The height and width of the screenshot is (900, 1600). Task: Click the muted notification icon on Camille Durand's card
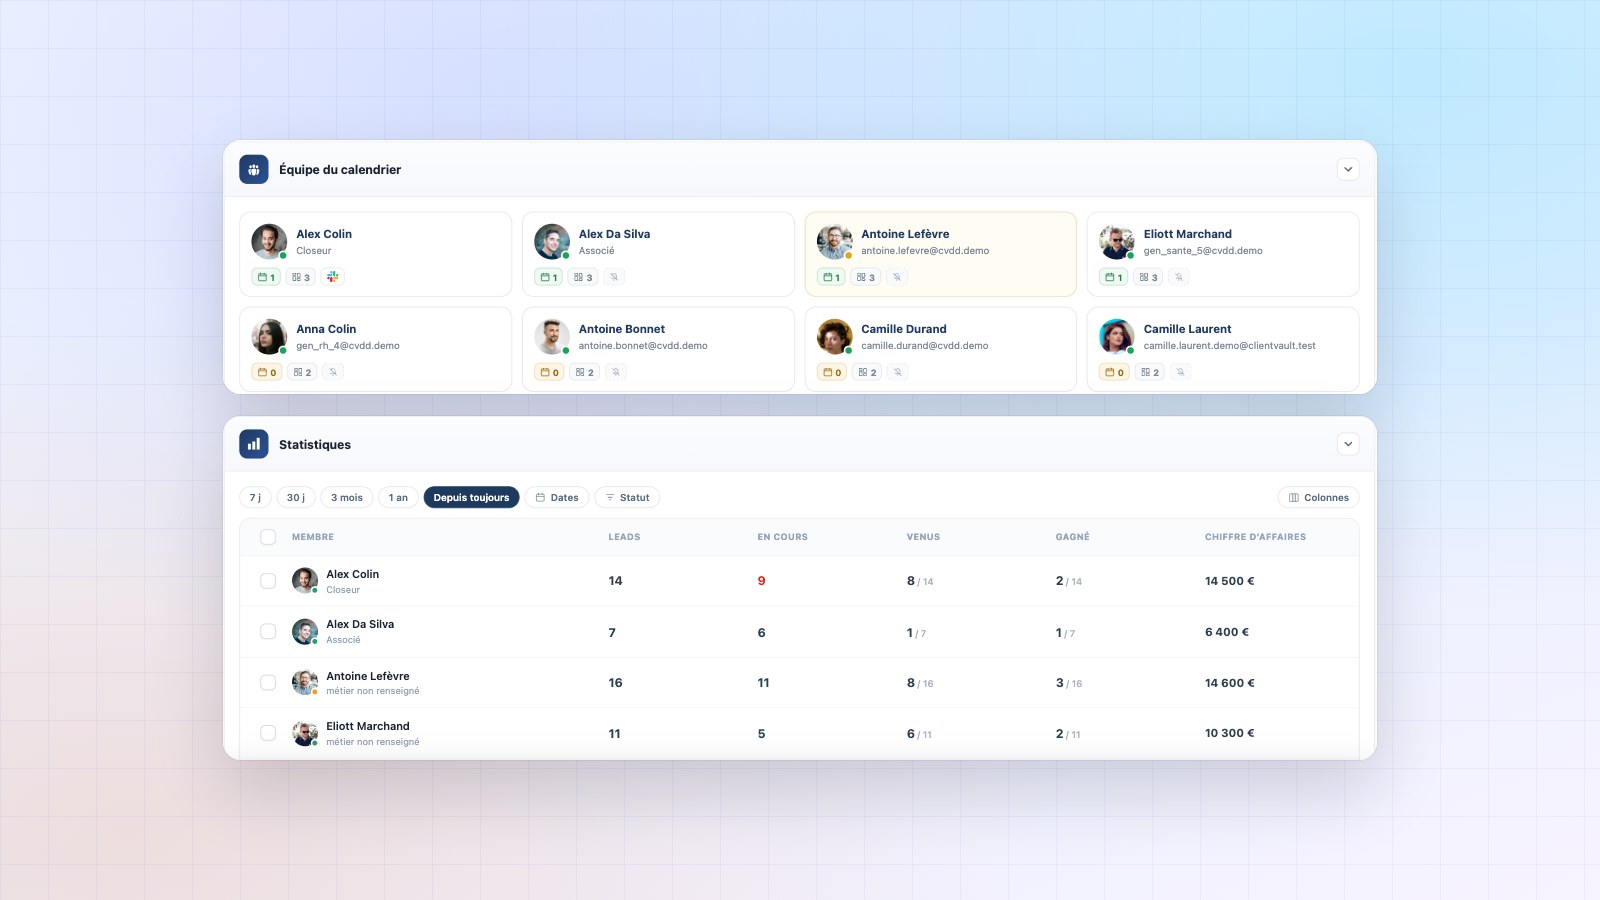click(x=898, y=372)
